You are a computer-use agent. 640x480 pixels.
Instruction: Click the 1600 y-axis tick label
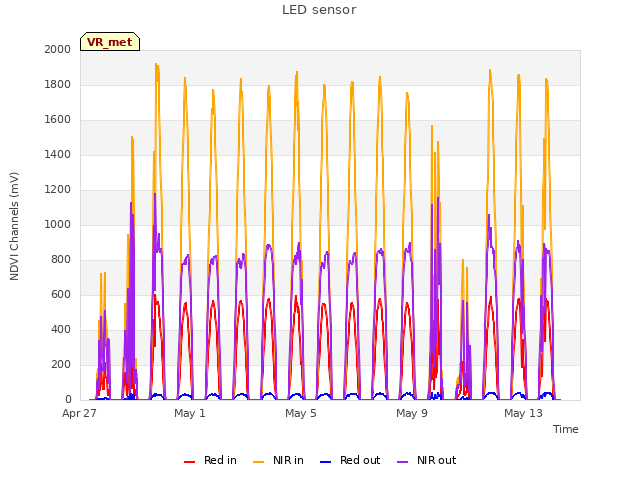click(x=58, y=120)
